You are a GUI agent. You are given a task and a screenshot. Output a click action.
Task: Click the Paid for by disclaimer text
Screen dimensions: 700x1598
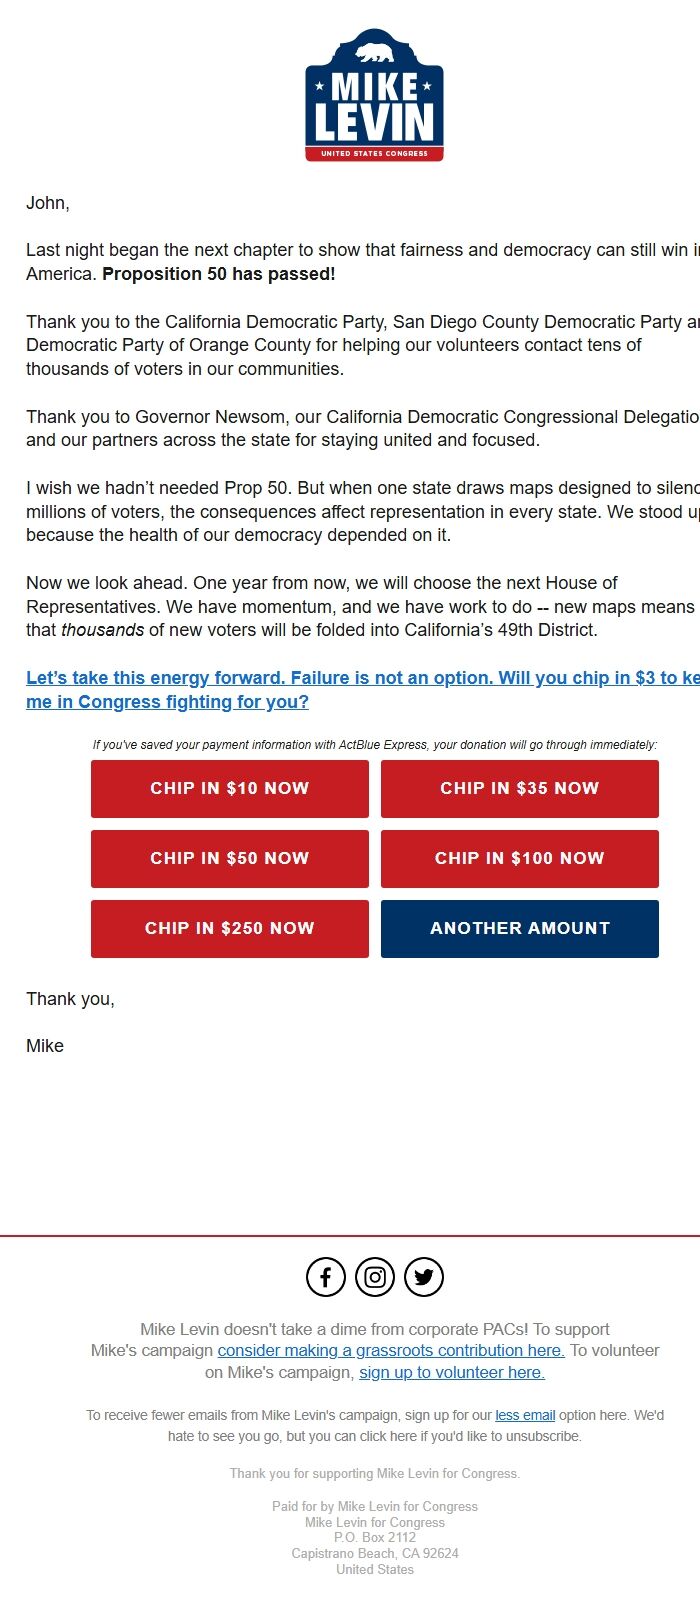(x=374, y=1505)
